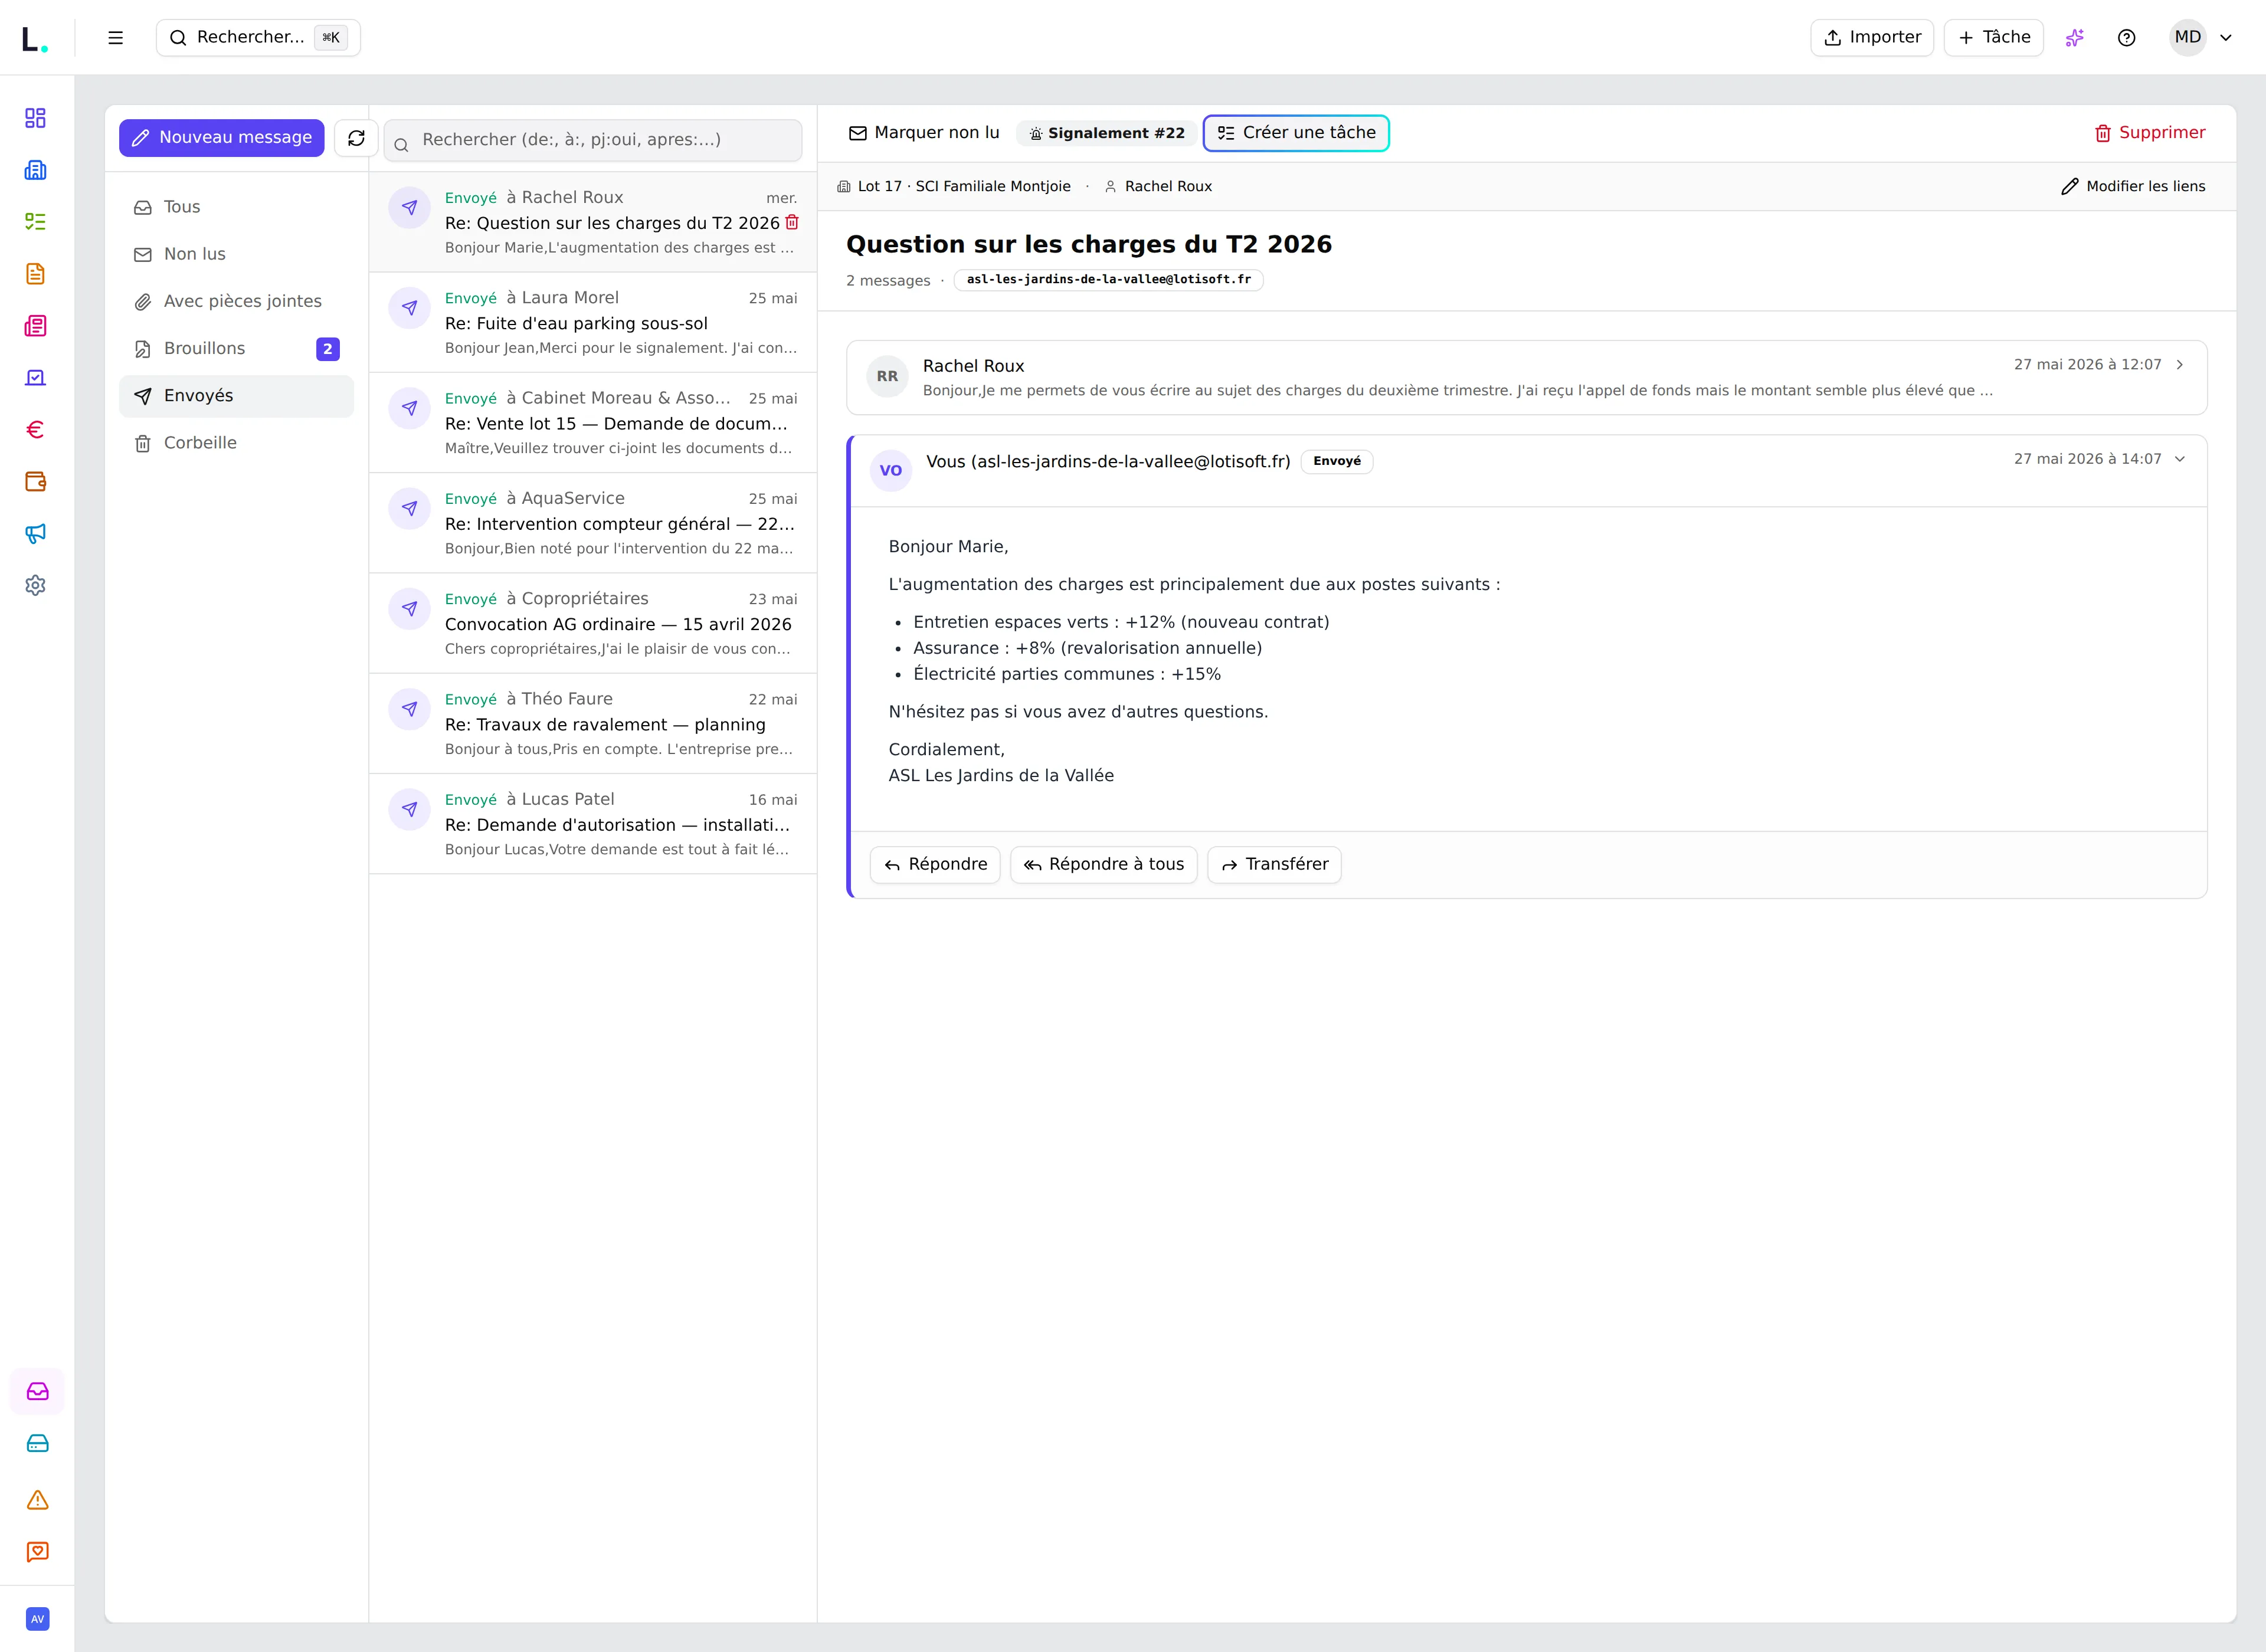The width and height of the screenshot is (2266, 1652).
Task: Click the Transférer button
Action: (1274, 865)
